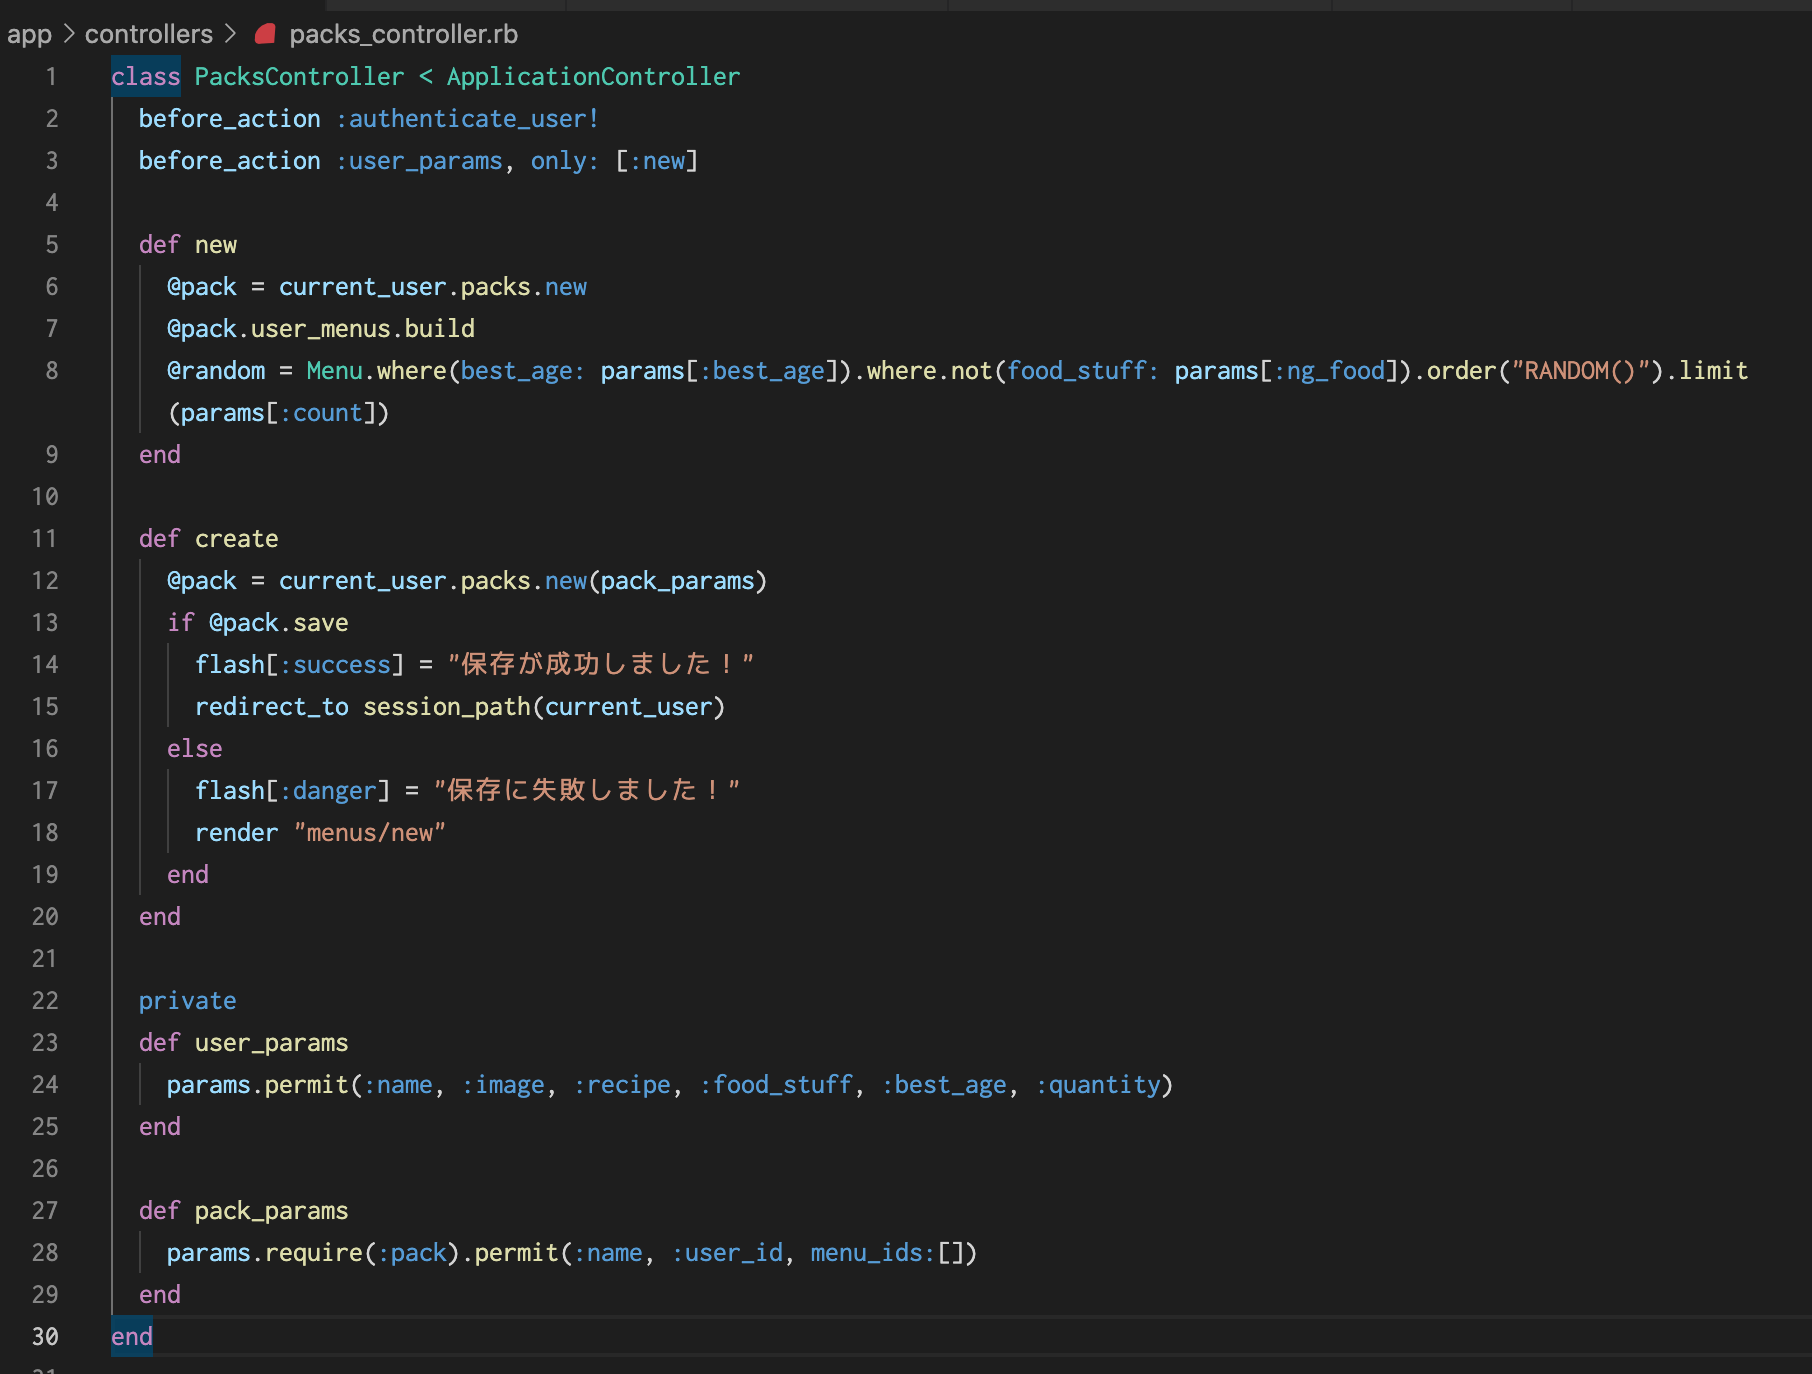Click 'session_path(current_user)' call
The width and height of the screenshot is (1812, 1374).
point(544,707)
